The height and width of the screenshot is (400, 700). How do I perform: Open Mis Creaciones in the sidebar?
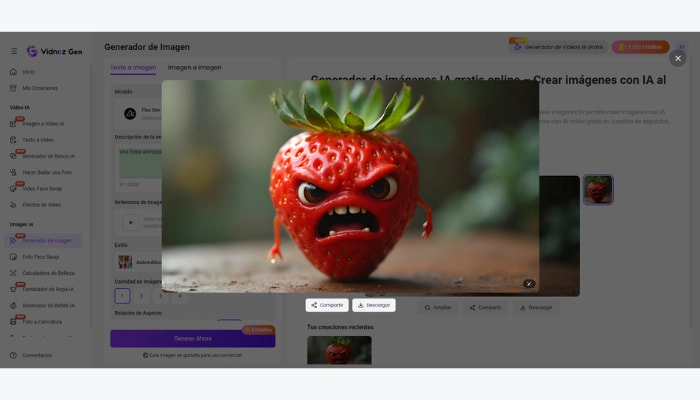point(40,88)
